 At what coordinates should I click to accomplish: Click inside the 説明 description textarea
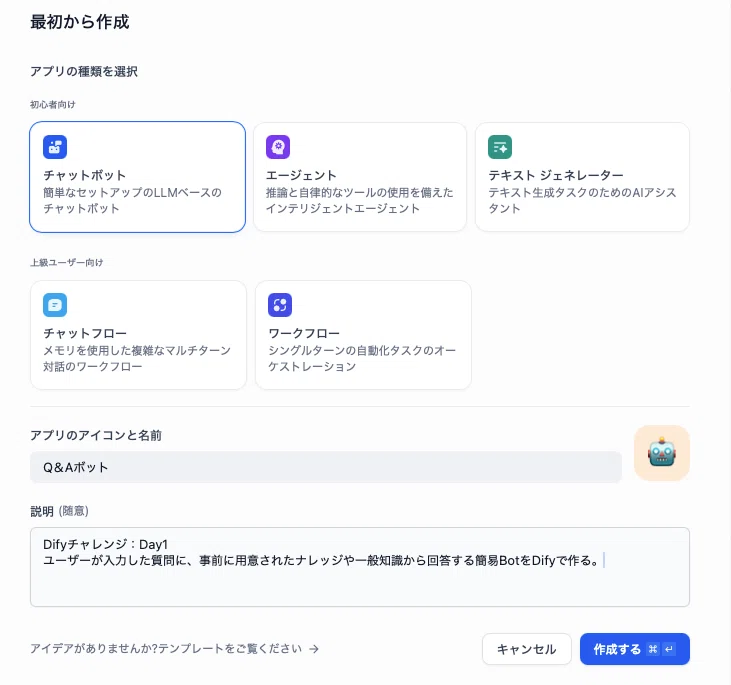point(360,567)
